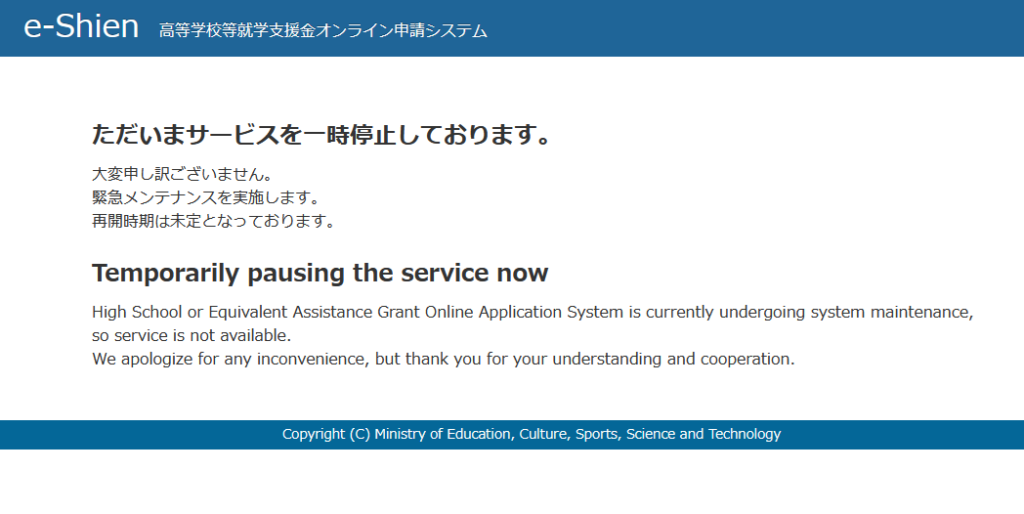Click the word "Temporarily" in the English heading
The height and width of the screenshot is (514, 1024).
(x=166, y=273)
